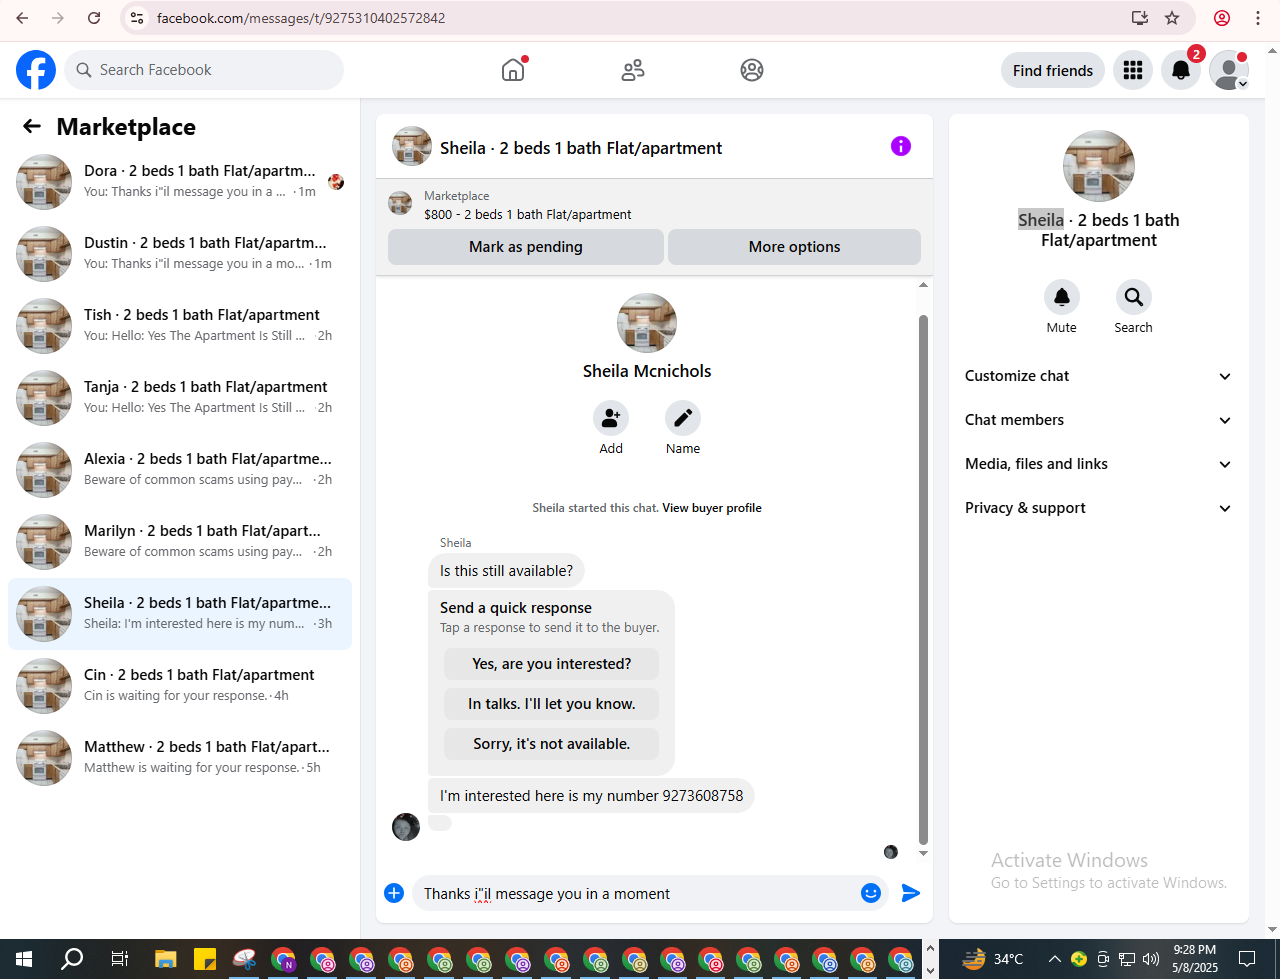Open Sticky Notes from the taskbar

pos(205,959)
